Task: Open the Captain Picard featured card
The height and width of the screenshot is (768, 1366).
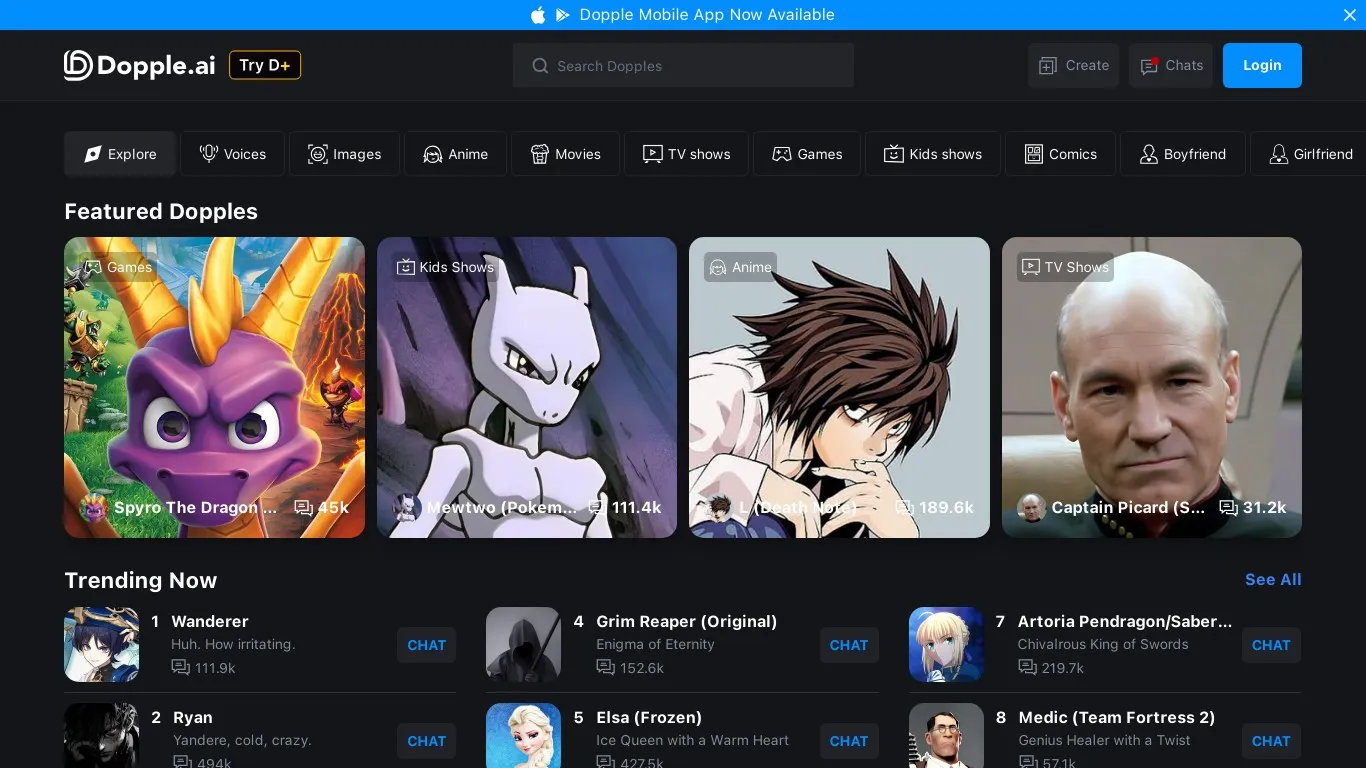Action: [1151, 387]
